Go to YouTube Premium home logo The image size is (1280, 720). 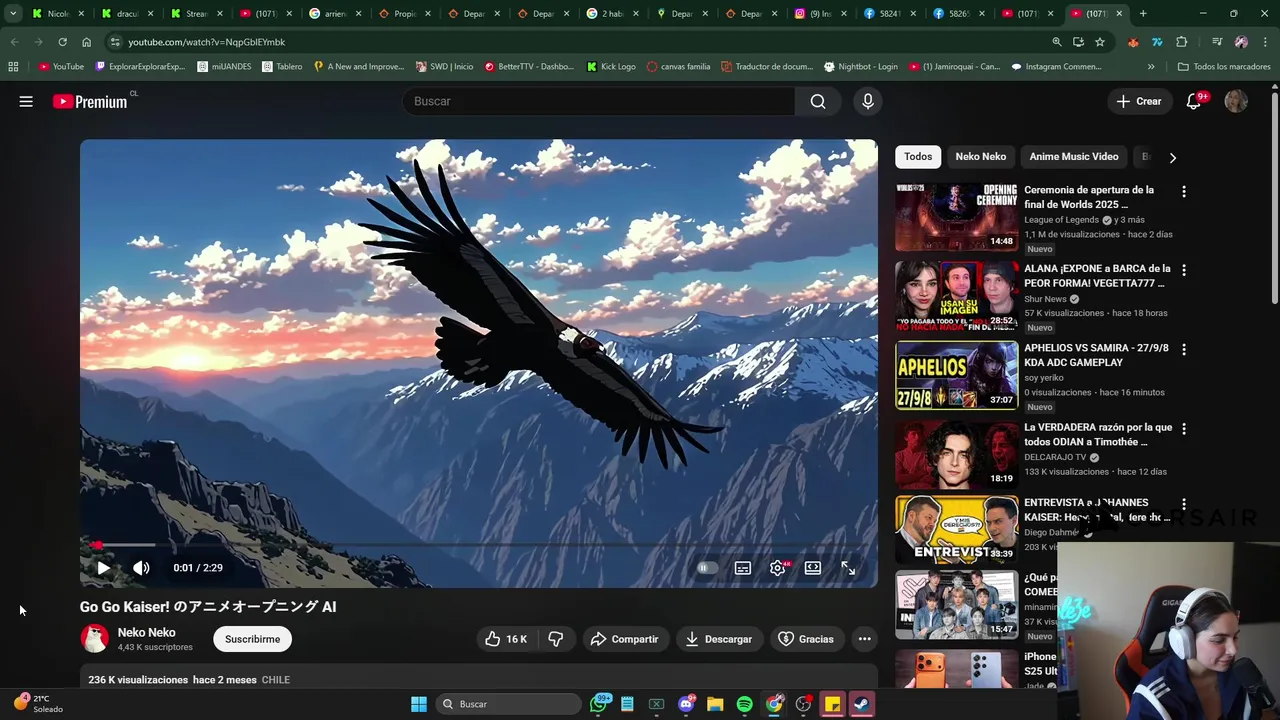click(90, 101)
